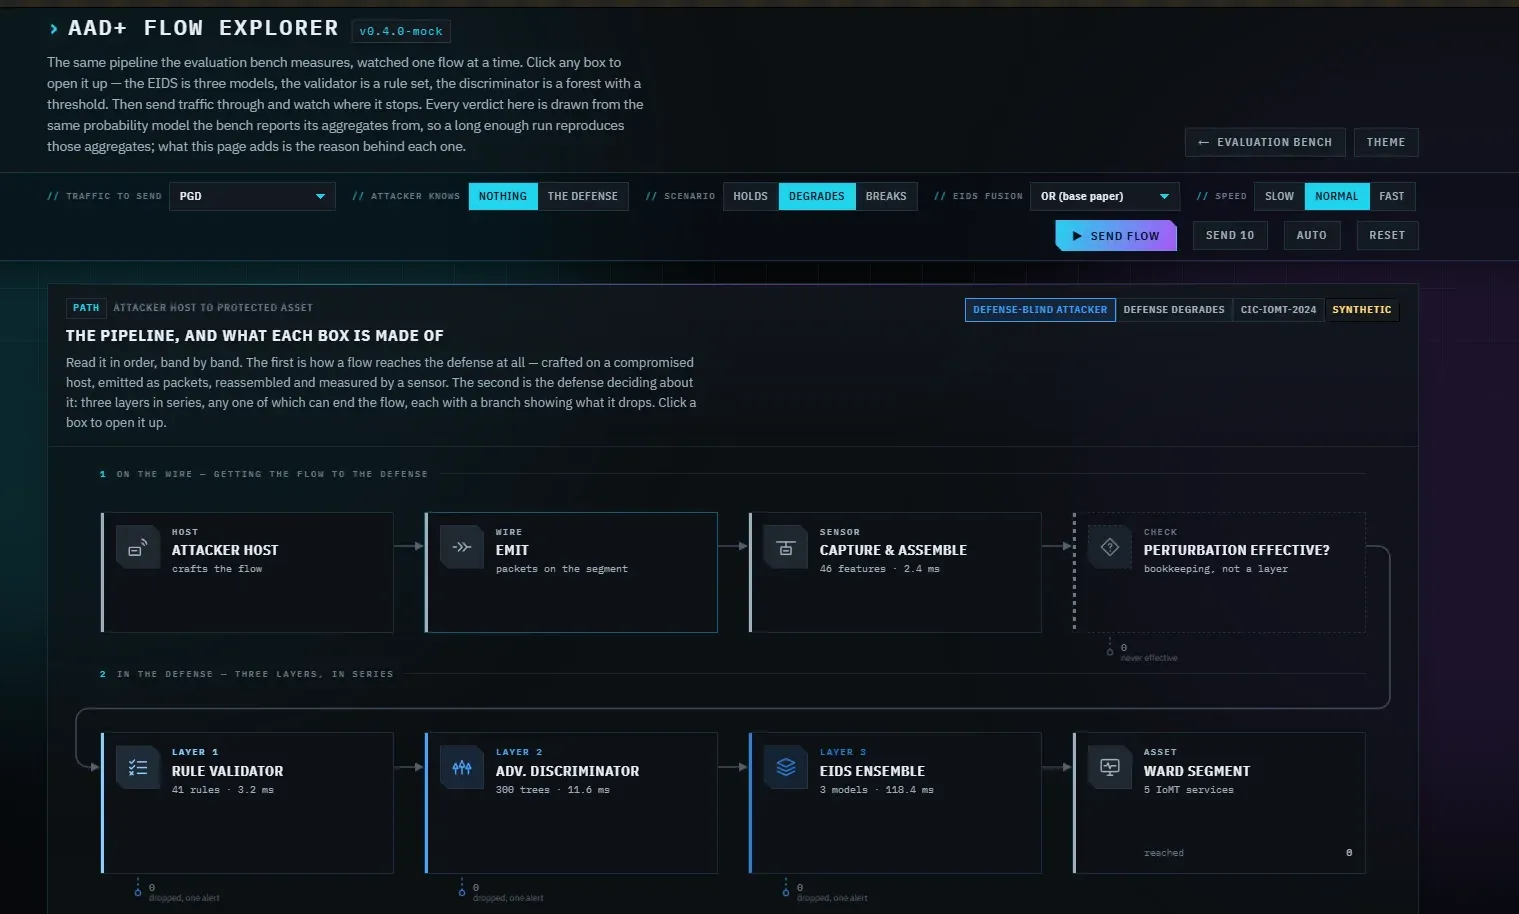Set attacker knows to The Defense
The height and width of the screenshot is (914, 1519).
583,196
